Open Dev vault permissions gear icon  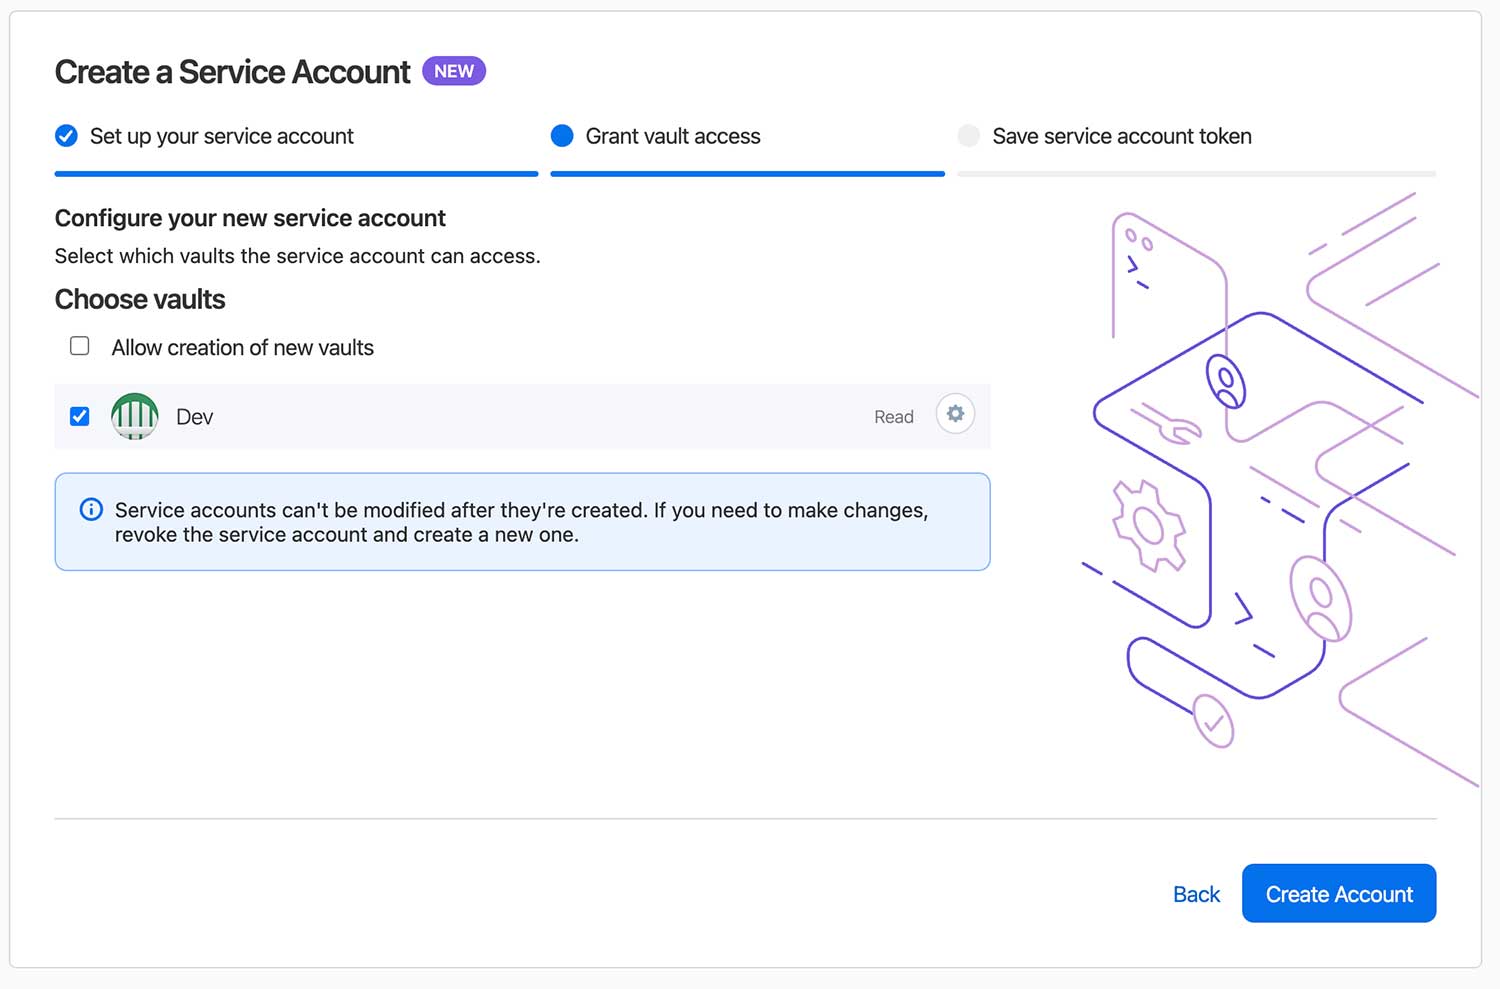point(955,414)
